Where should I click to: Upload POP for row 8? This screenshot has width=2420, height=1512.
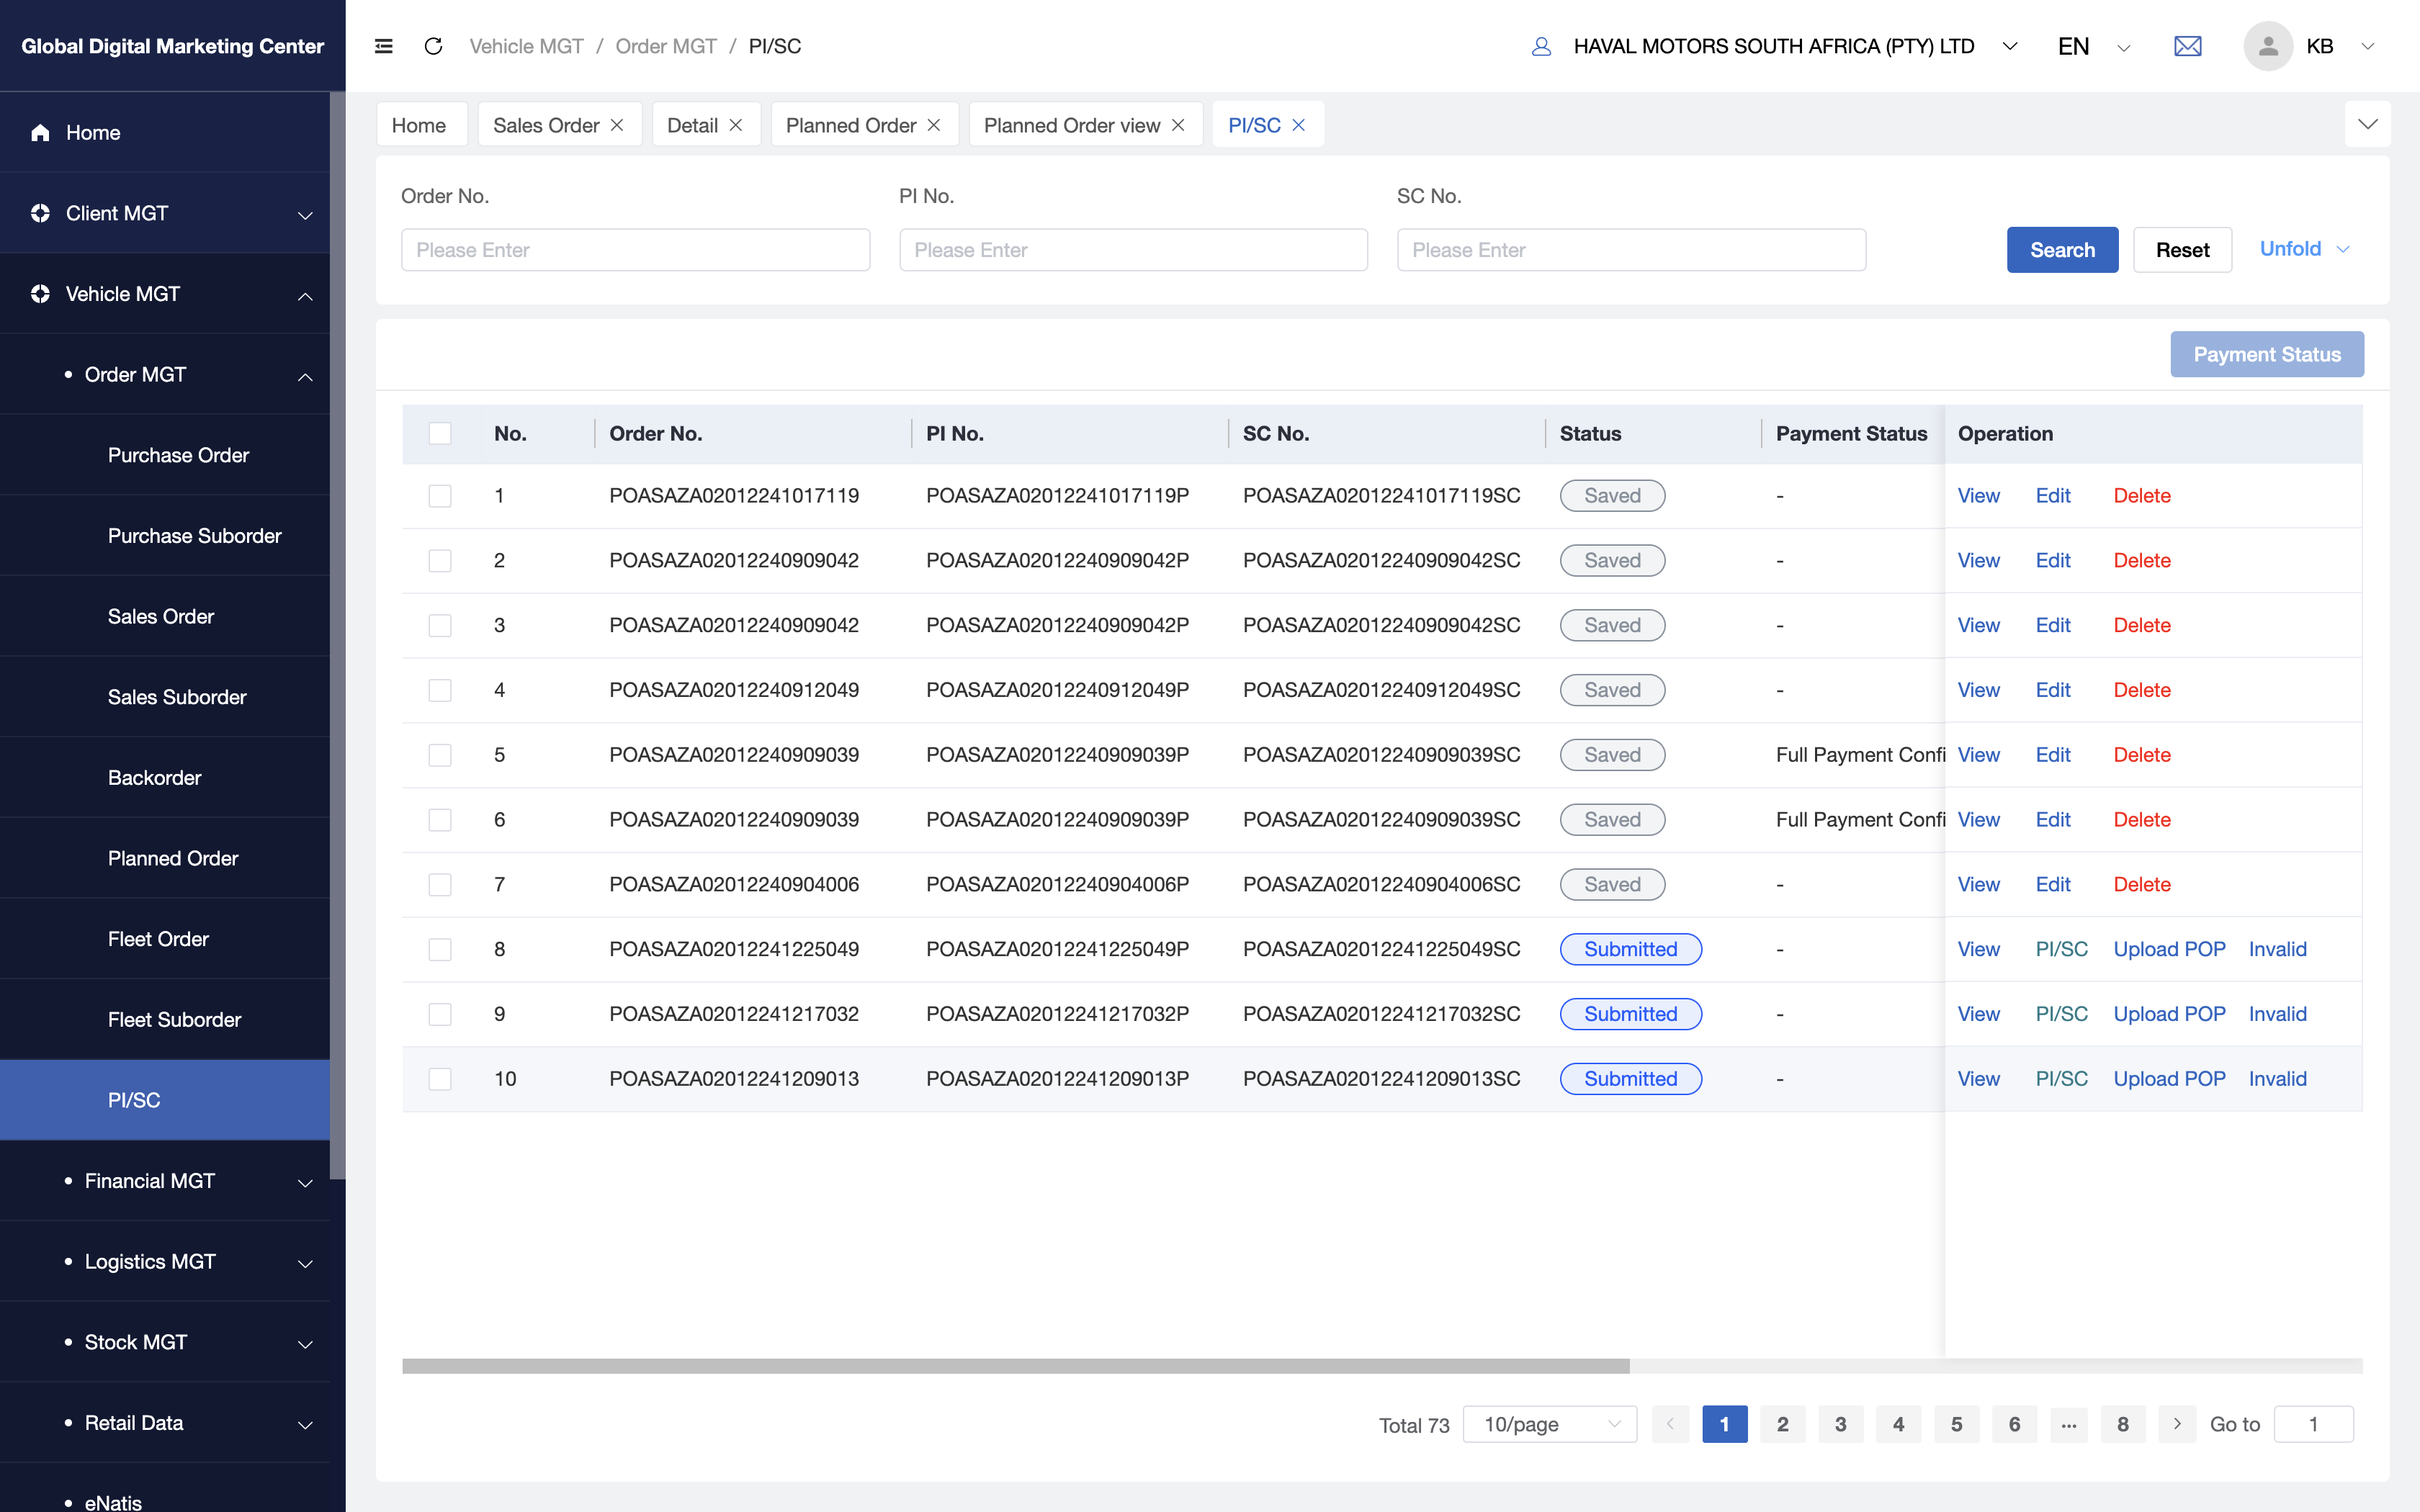(2169, 949)
